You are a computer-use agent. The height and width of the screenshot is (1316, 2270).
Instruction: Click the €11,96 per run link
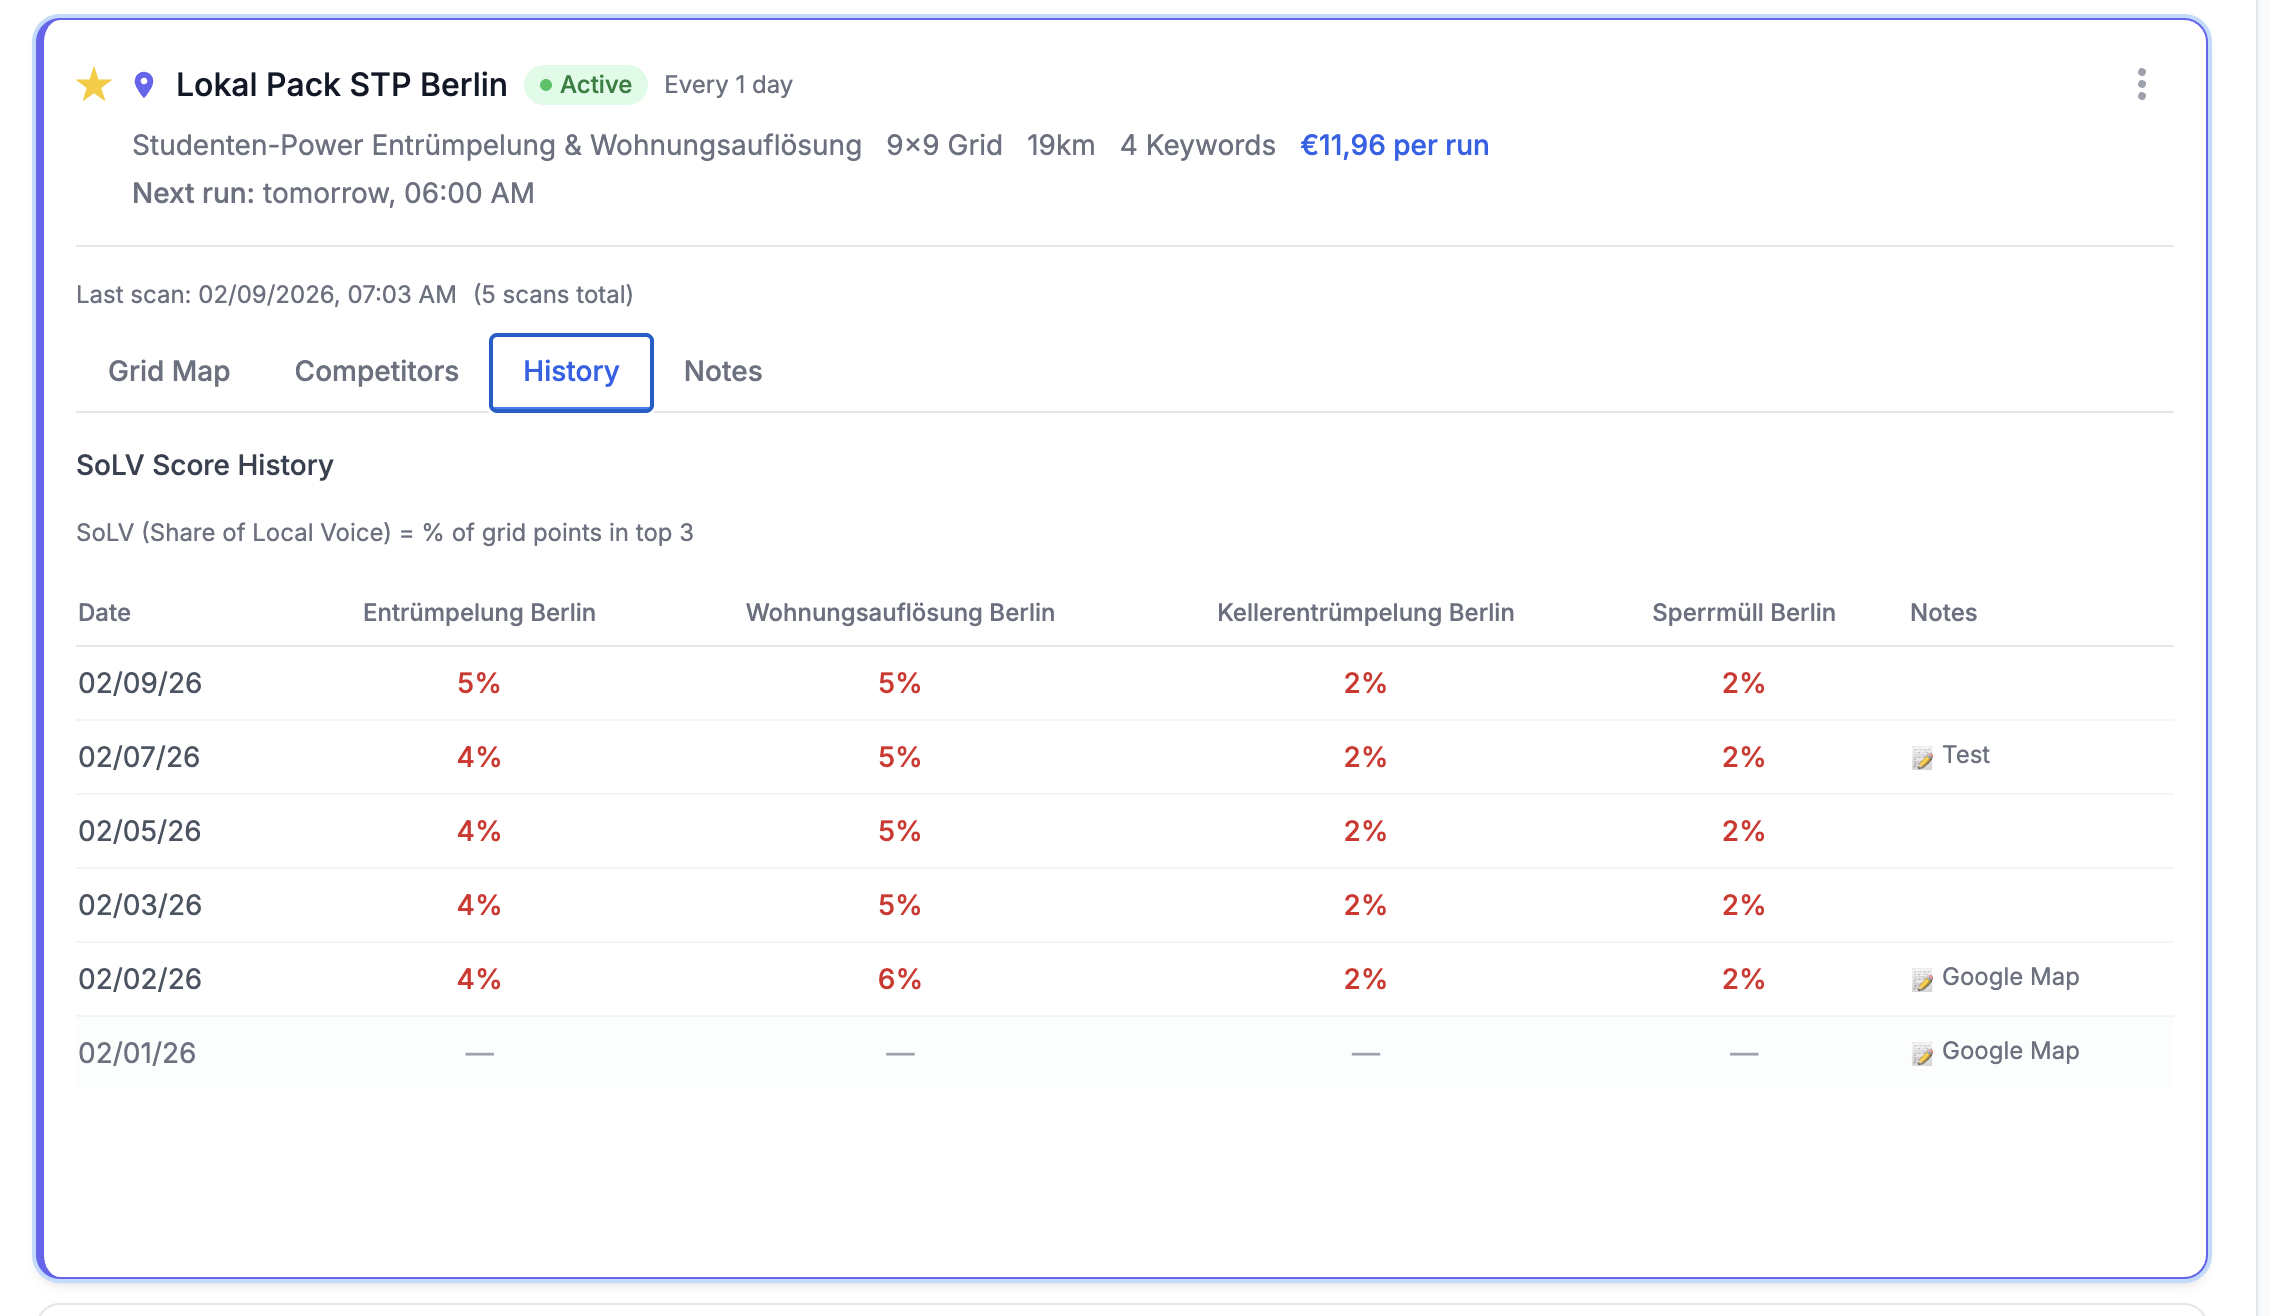[1394, 146]
